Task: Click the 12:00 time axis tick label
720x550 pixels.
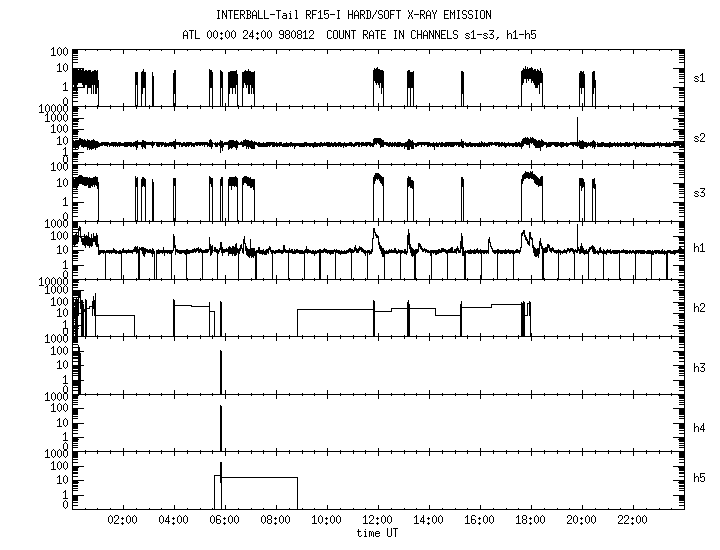Action: (377, 521)
